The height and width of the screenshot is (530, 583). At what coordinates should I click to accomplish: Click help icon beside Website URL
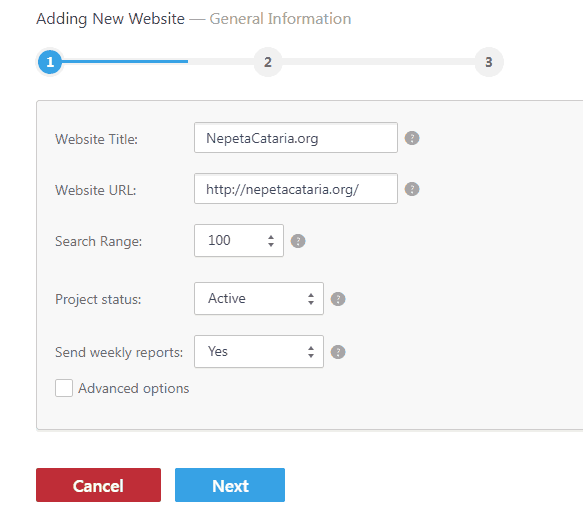point(412,189)
